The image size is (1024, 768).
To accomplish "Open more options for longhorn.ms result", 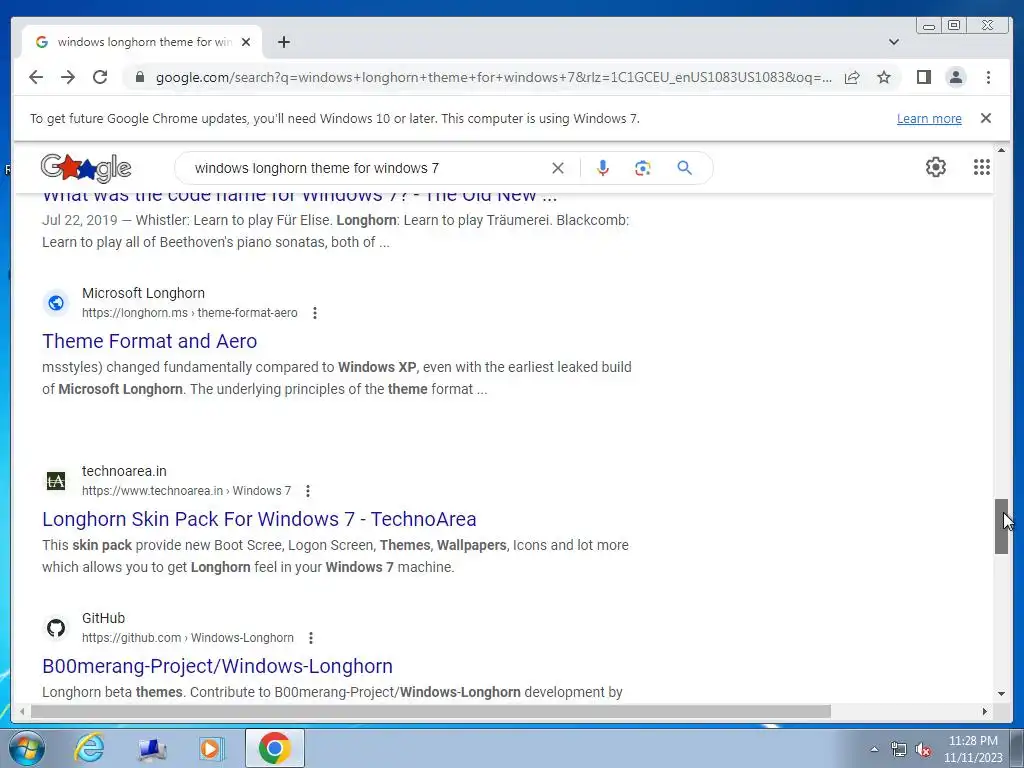I will point(315,313).
